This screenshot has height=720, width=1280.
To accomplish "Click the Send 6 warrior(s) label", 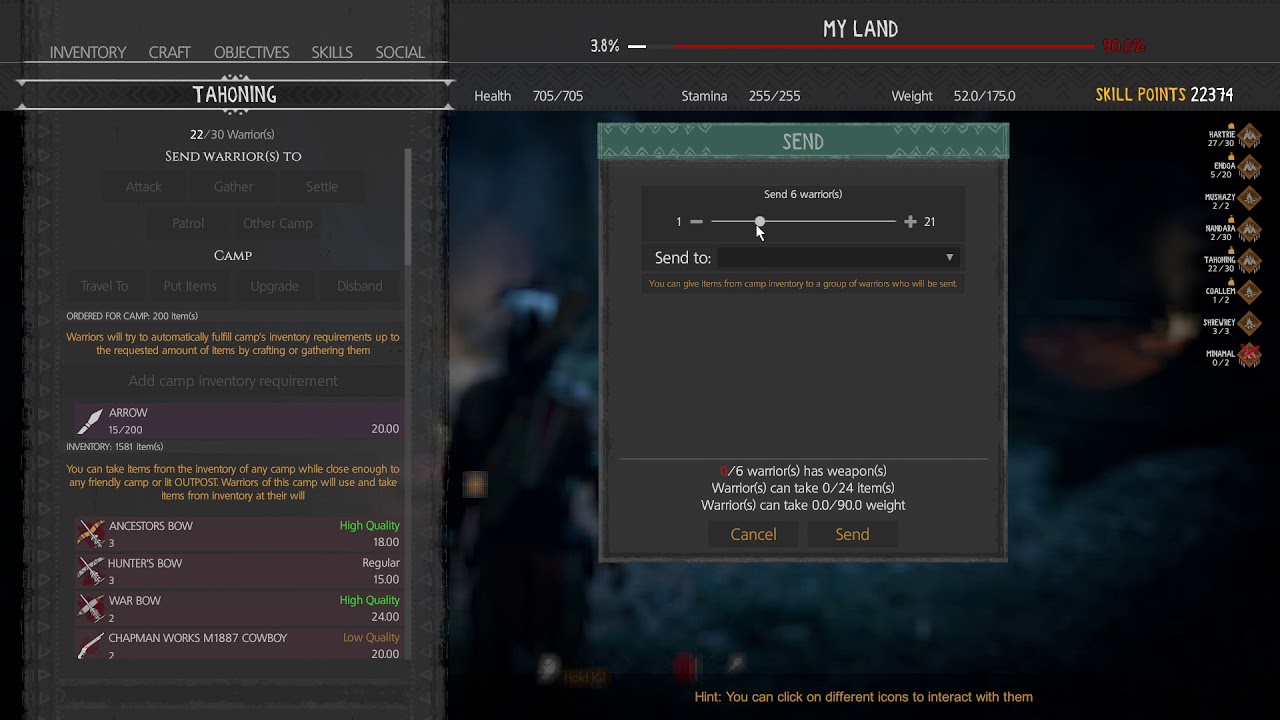I will (x=803, y=194).
